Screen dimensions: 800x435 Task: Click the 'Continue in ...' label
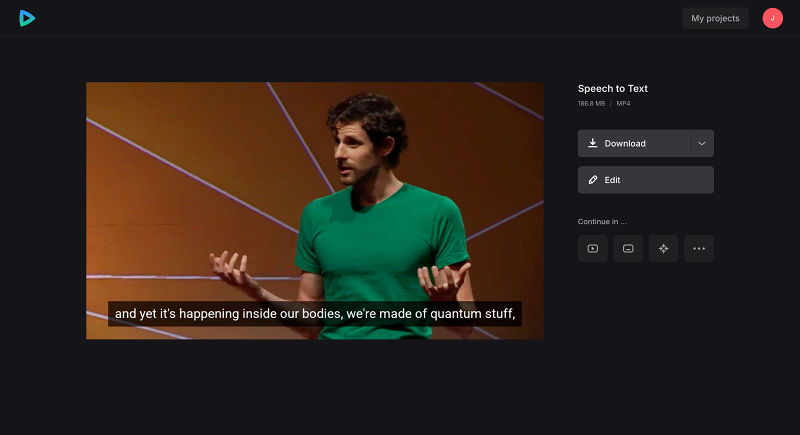[x=602, y=221]
